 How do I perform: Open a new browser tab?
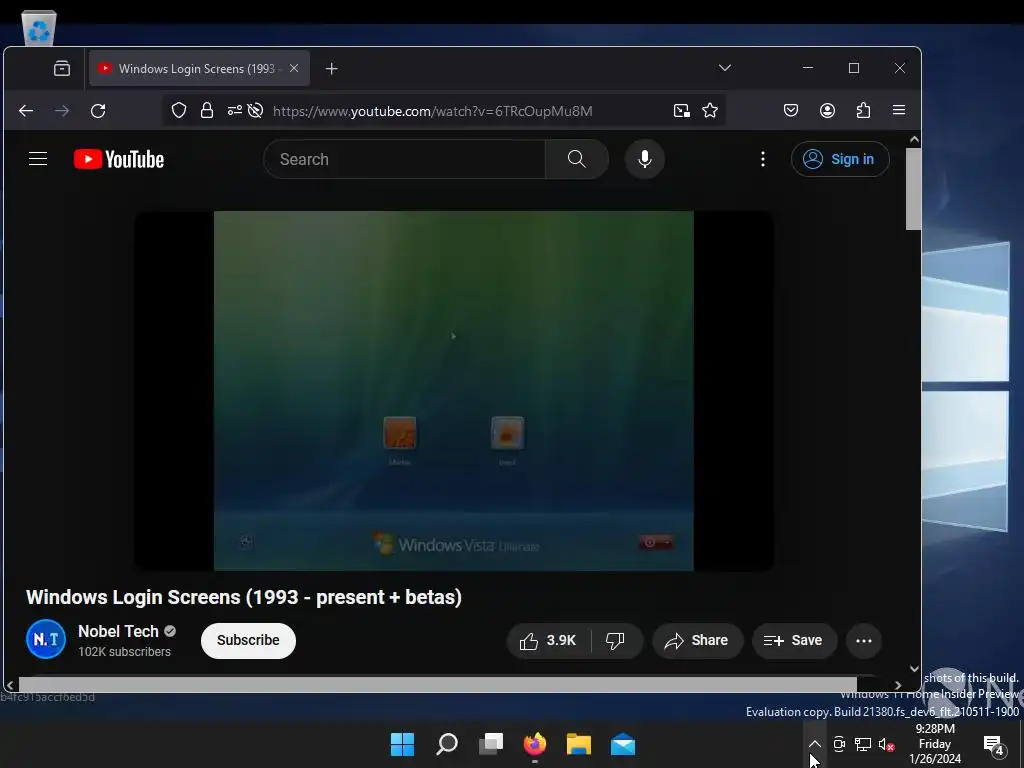[x=332, y=69]
